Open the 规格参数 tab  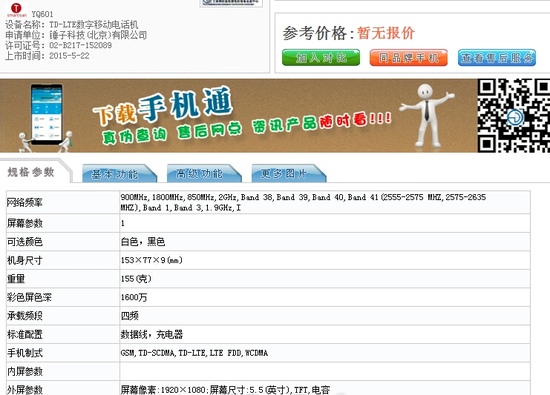point(31,172)
